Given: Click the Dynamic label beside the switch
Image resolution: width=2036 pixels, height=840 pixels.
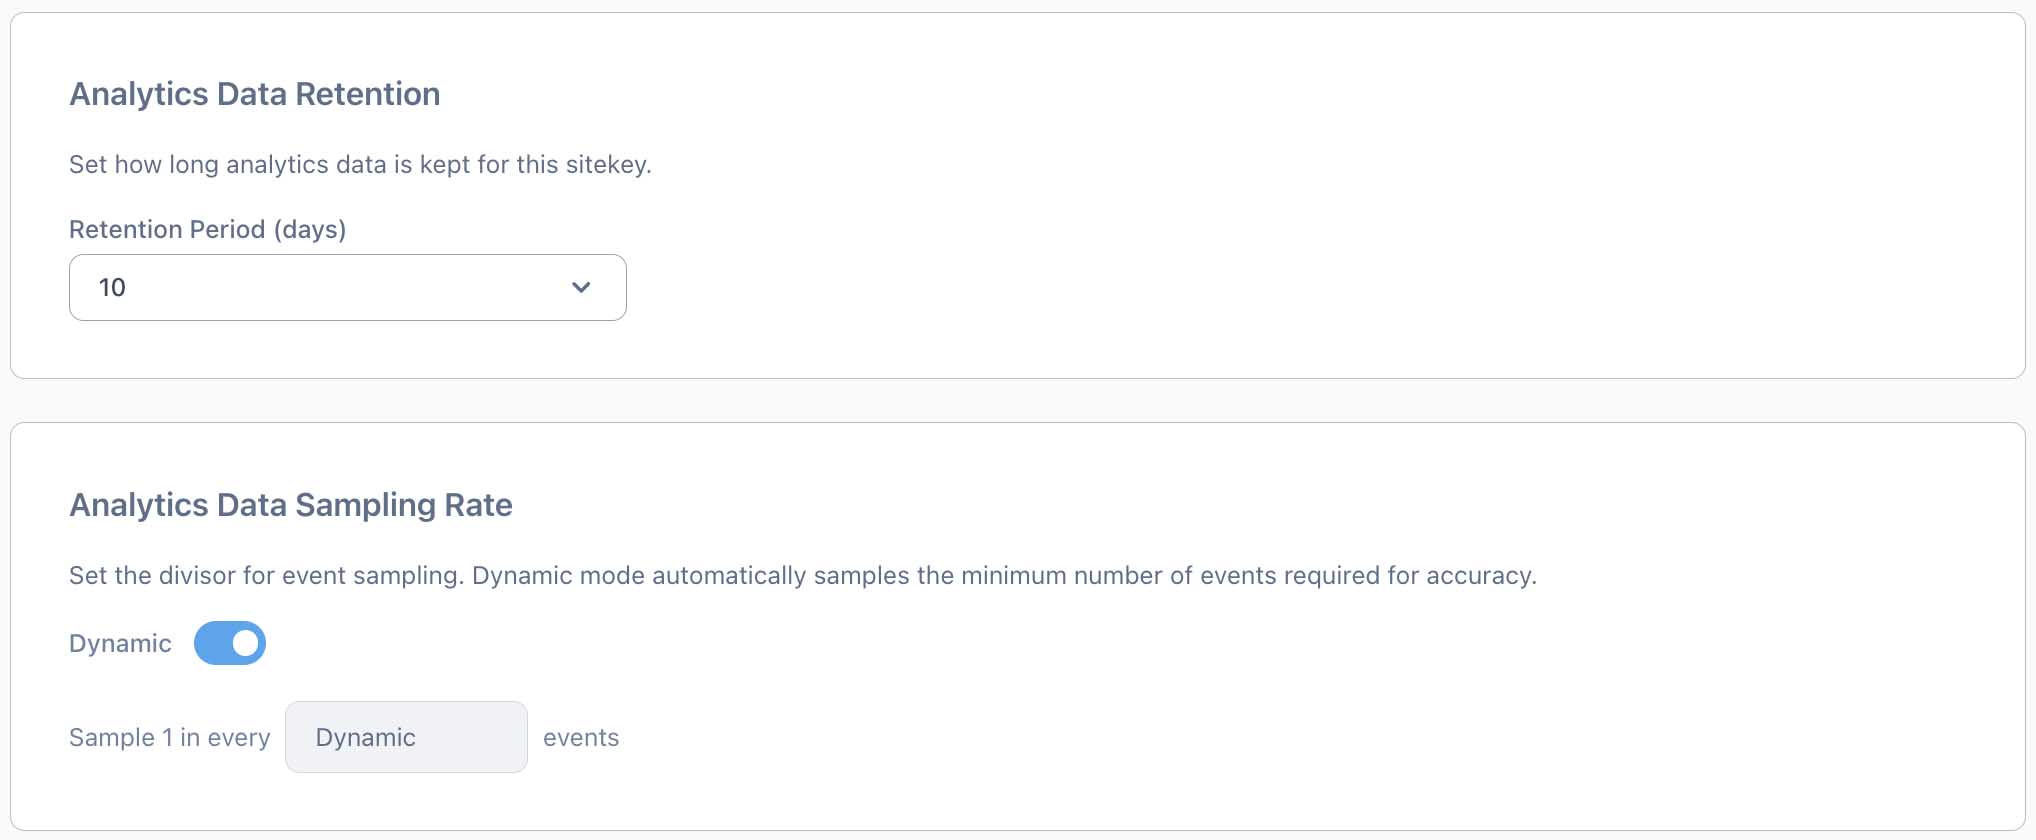Looking at the screenshot, I should tap(120, 643).
